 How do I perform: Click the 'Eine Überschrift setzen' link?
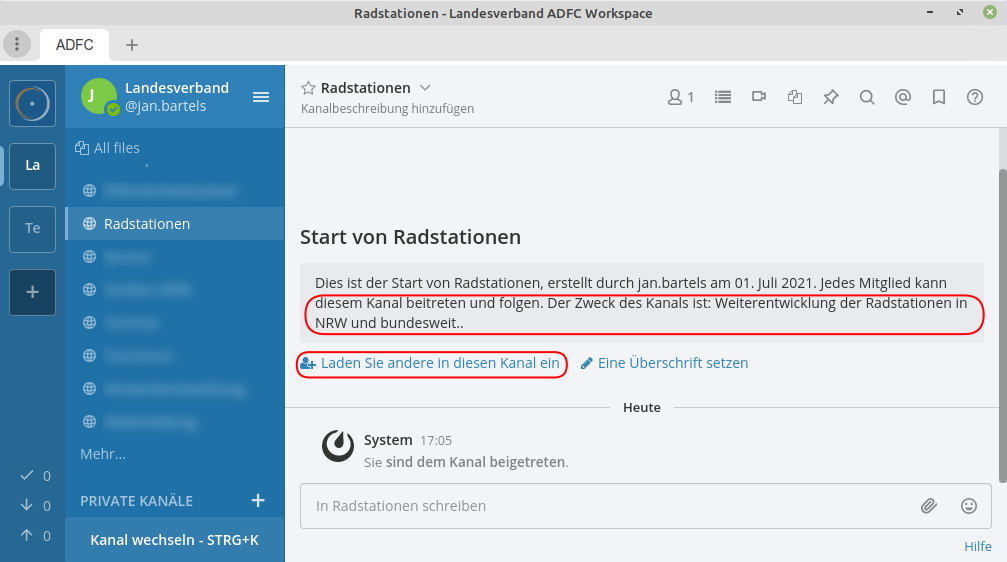point(672,363)
